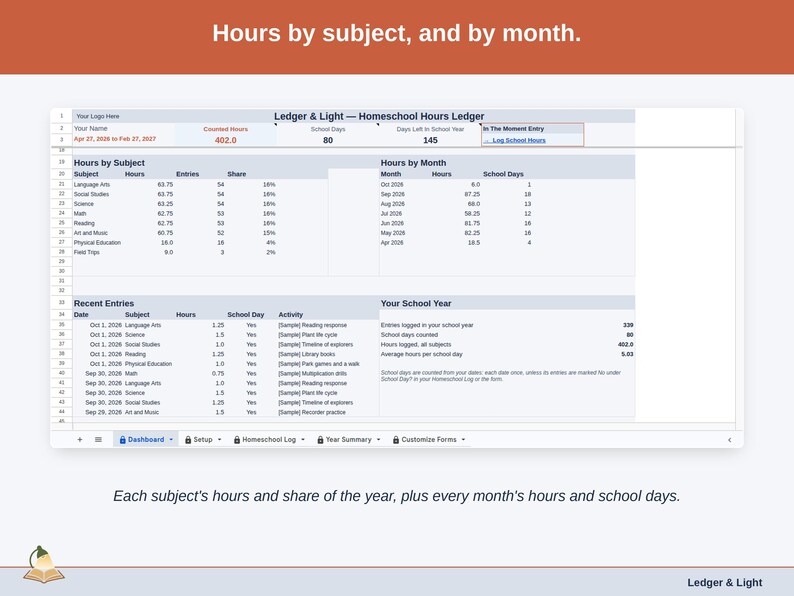794x596 pixels.
Task: Select the Physical Education cell in Hours by Subject
Action: (97, 243)
